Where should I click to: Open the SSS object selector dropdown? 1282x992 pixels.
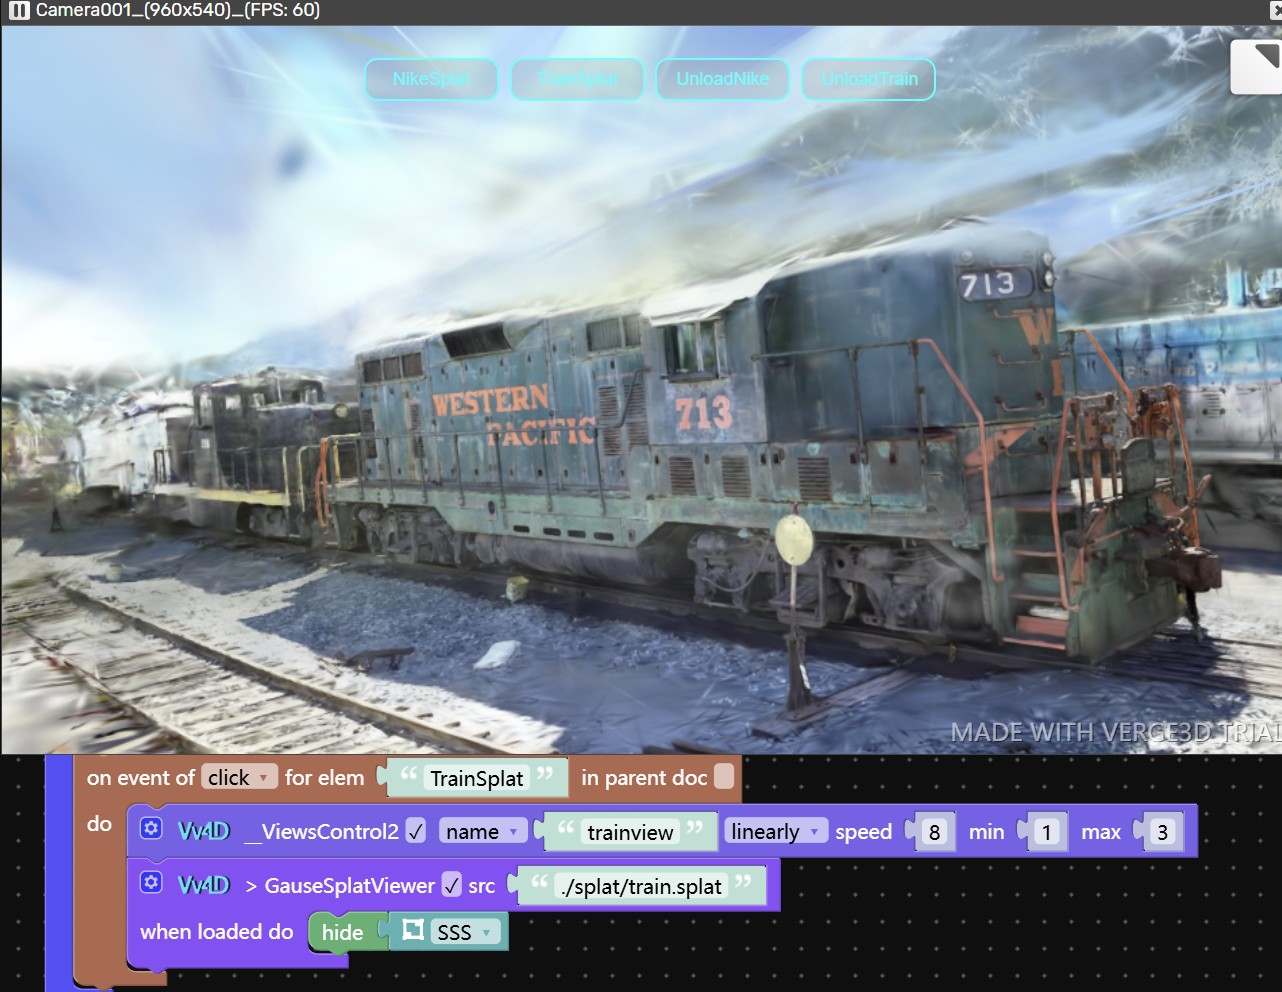pos(466,932)
